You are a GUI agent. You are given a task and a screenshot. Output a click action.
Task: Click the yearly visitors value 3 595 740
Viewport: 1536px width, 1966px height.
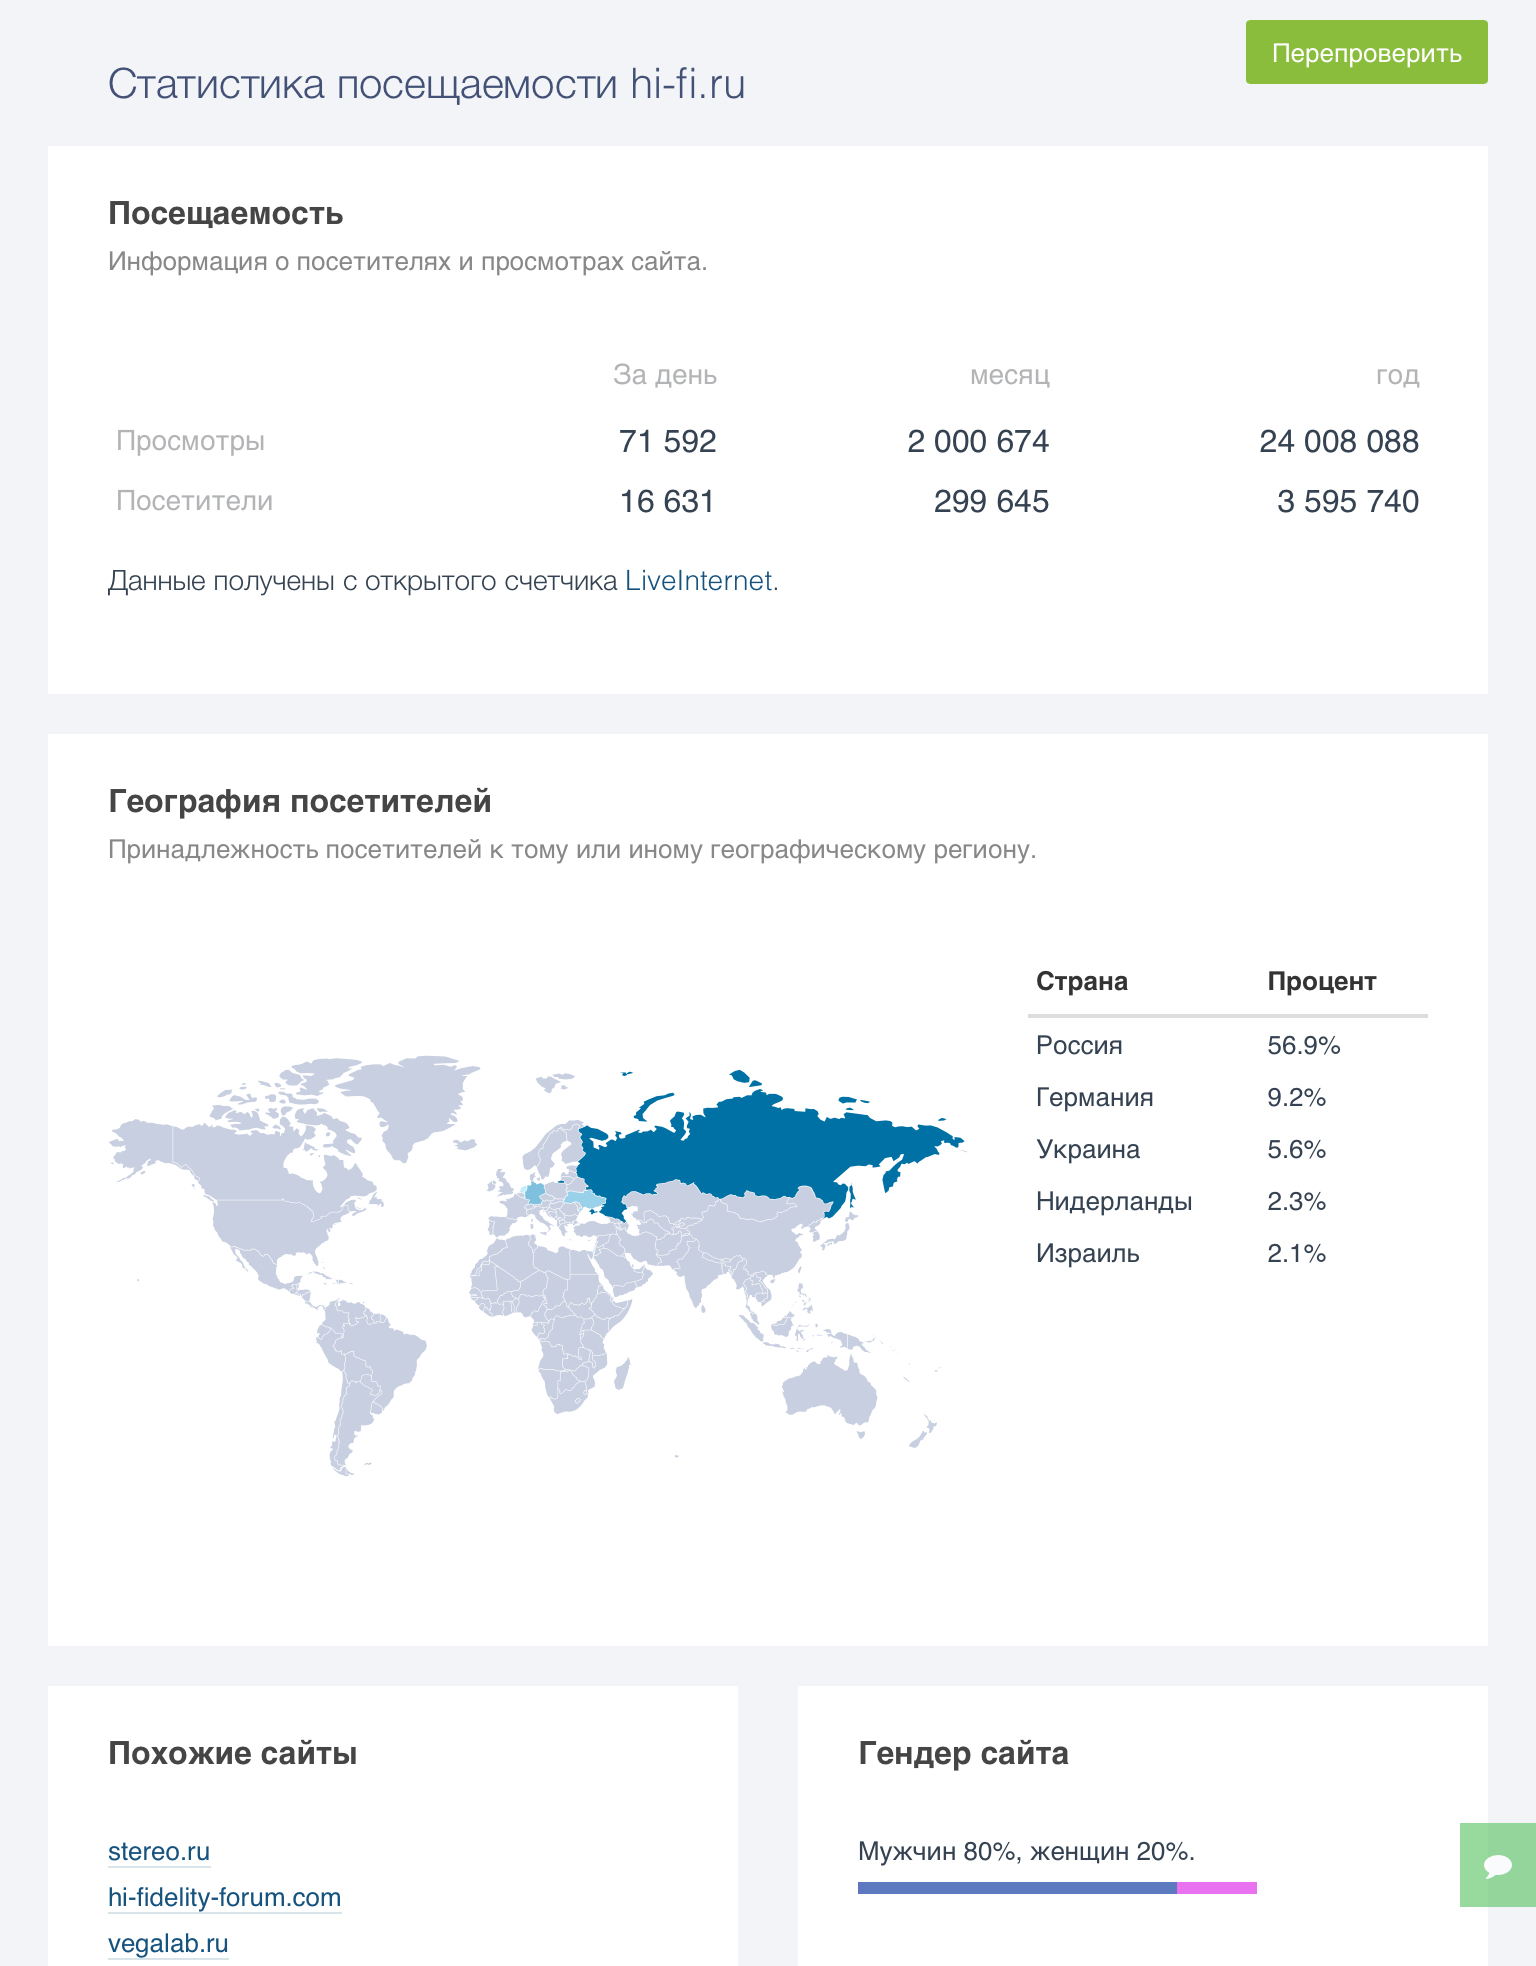coord(1347,502)
